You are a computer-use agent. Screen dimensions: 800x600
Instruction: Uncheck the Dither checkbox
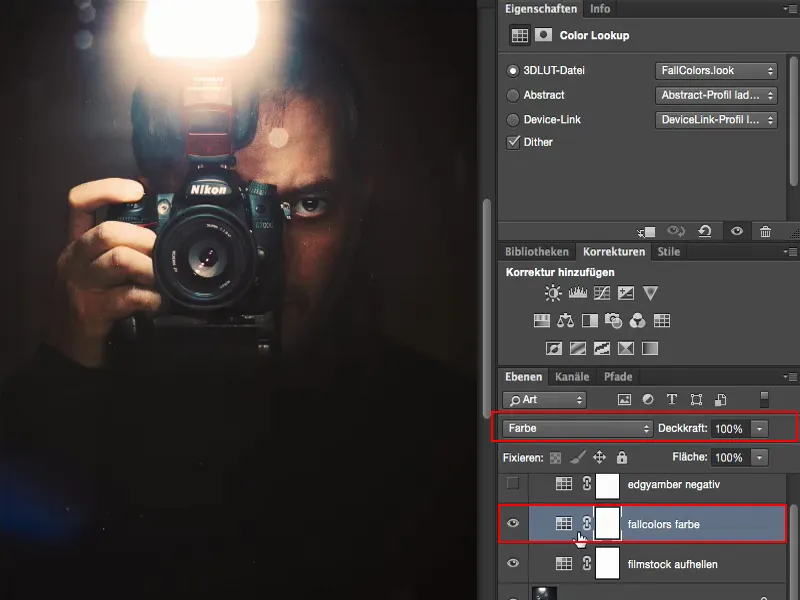[513, 142]
